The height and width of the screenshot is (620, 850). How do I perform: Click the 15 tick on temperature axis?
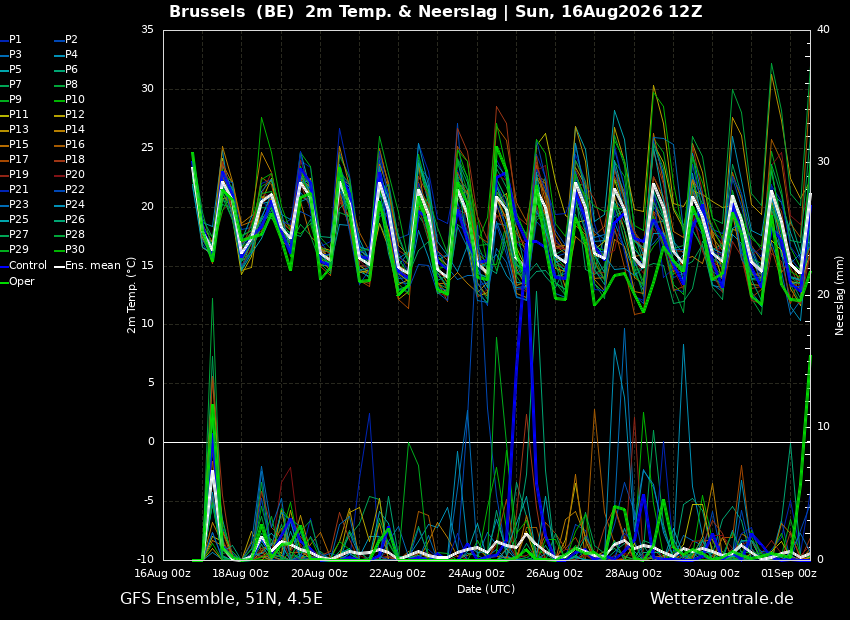[x=147, y=265]
